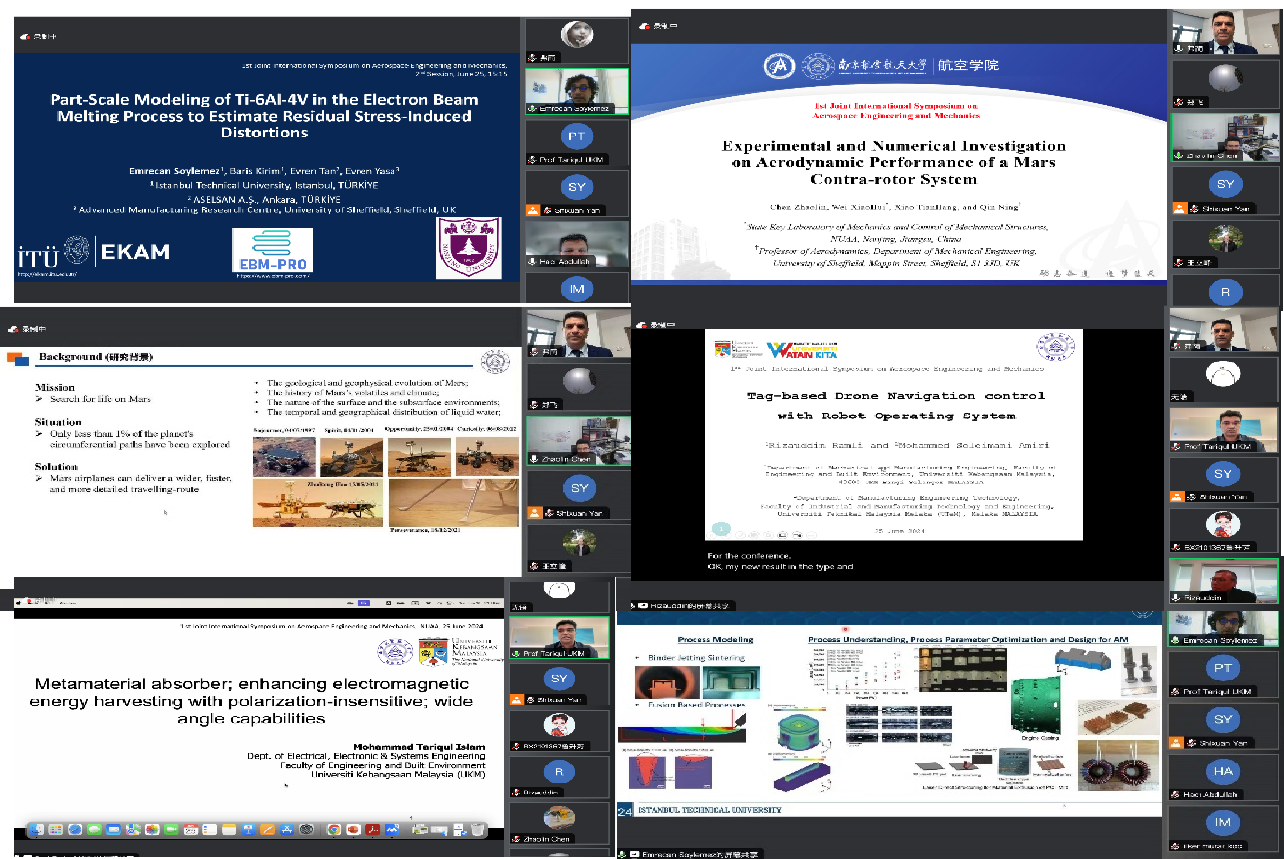Image resolution: width=1284 pixels, height=859 pixels.
Task: Open the Trash in the dock
Action: click(x=477, y=829)
